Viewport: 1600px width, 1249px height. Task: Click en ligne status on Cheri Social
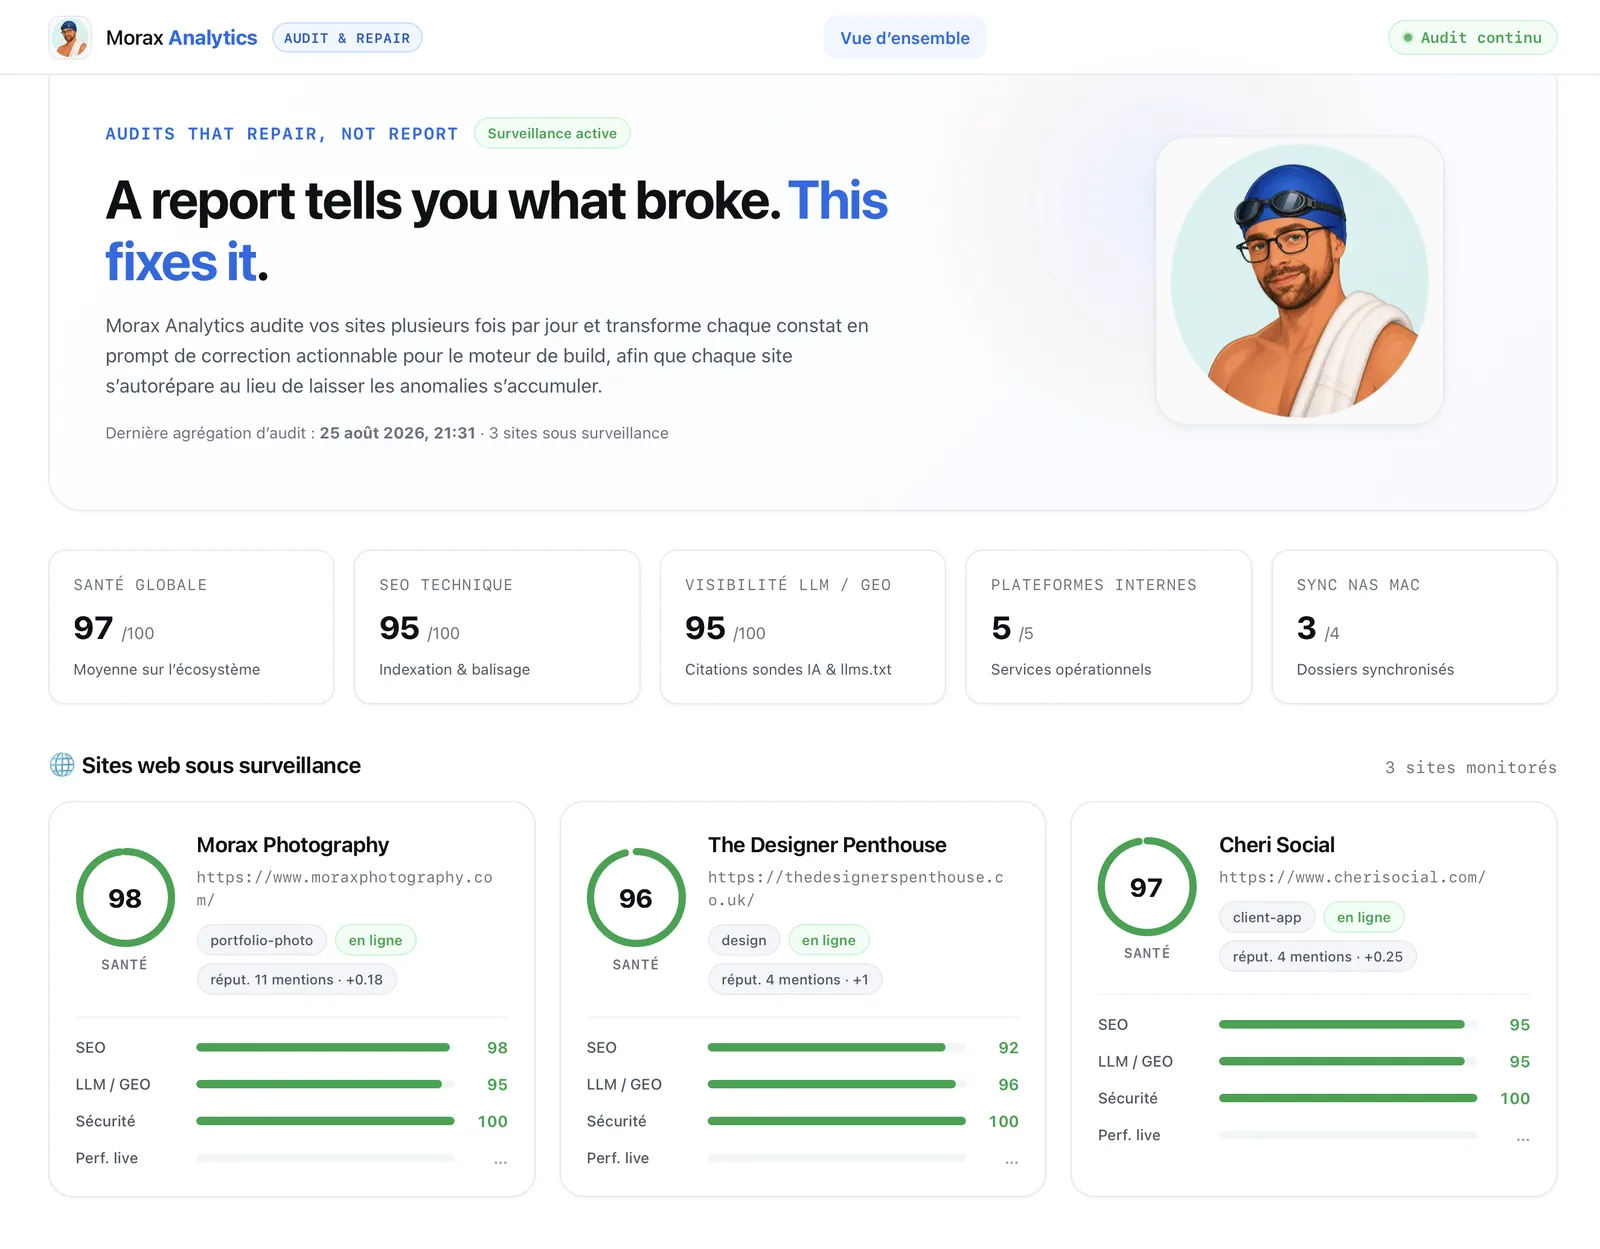(1364, 917)
